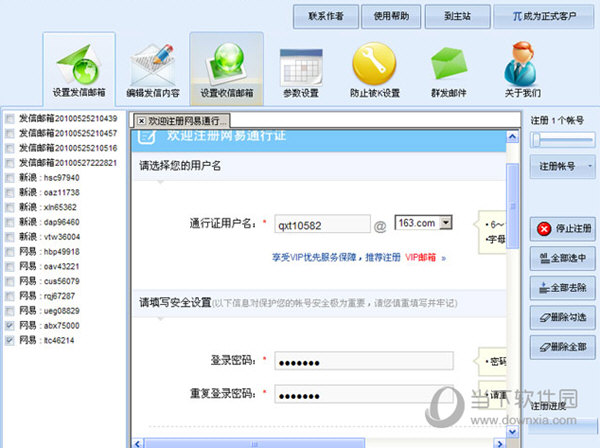Click the horizontal scrollbar thumb

coord(254,444)
